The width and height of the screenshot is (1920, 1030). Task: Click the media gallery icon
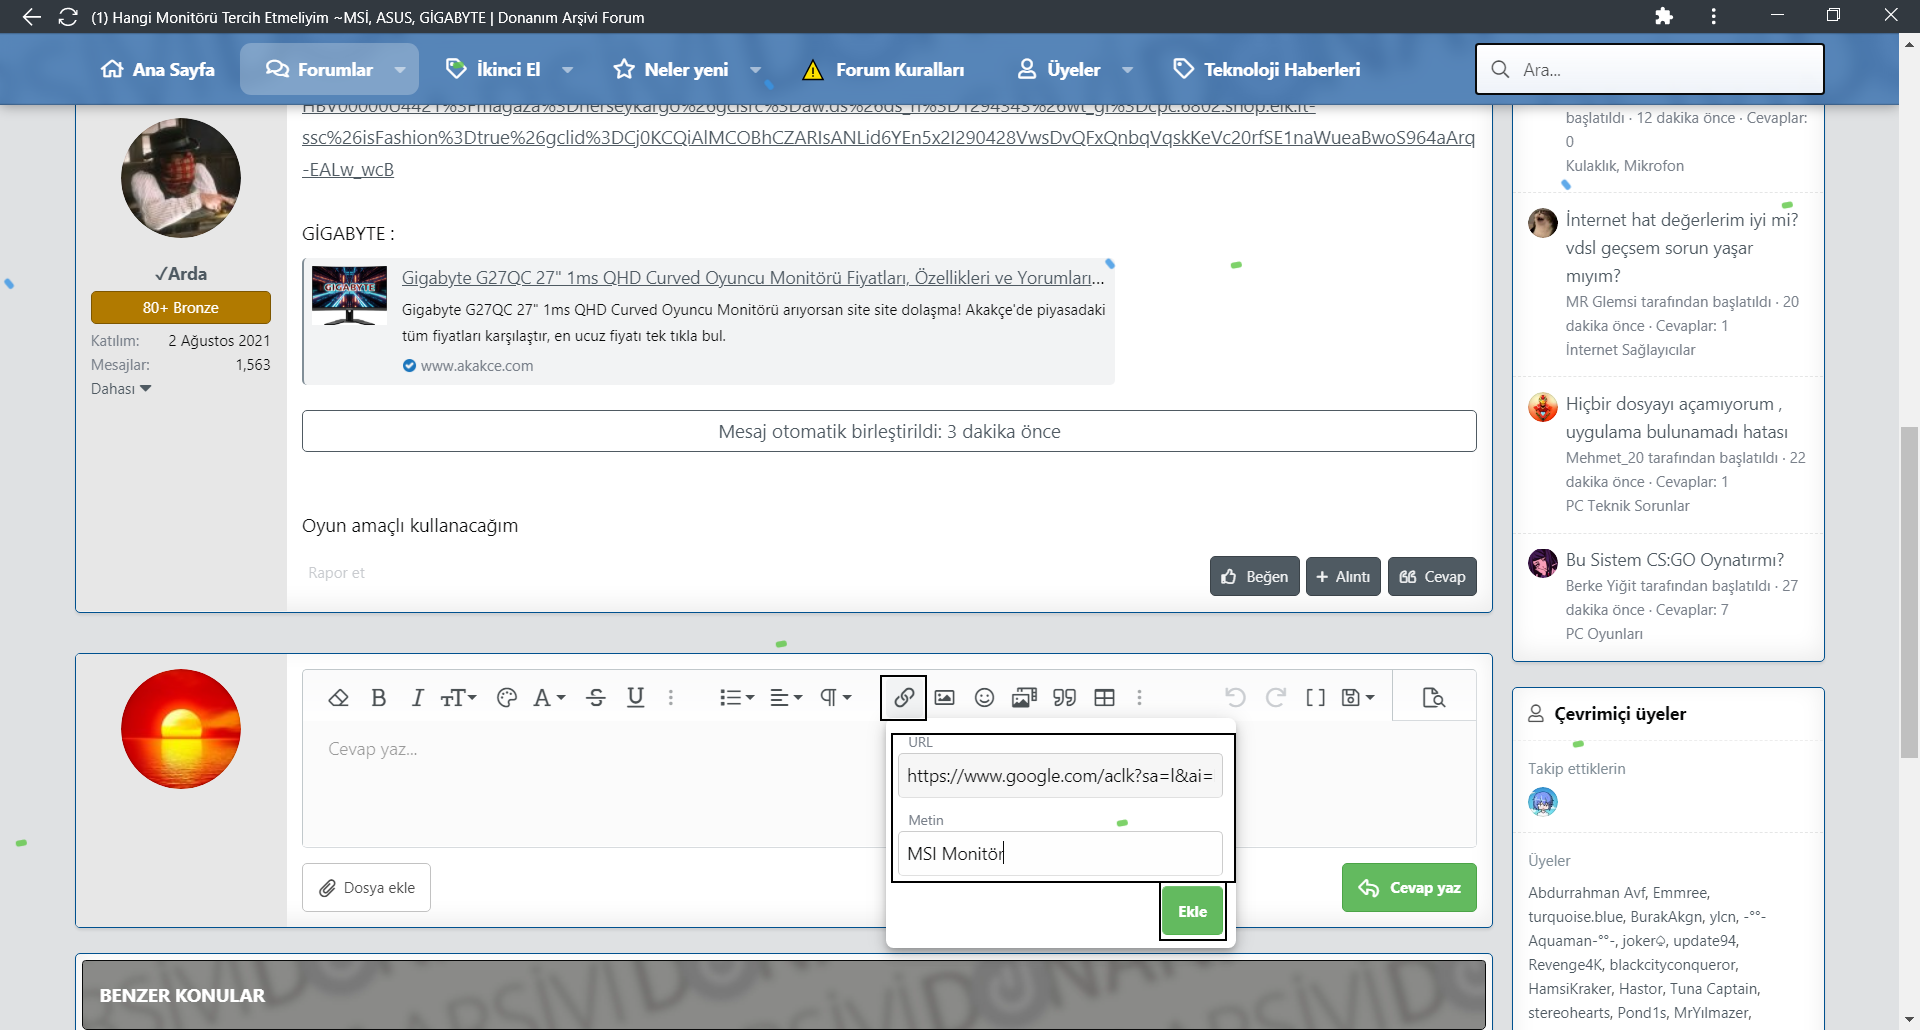click(1024, 698)
